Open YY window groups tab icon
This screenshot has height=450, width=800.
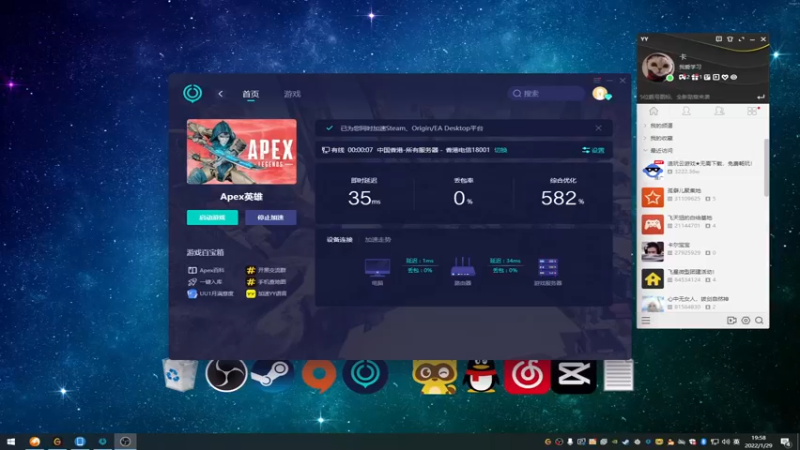(719, 111)
